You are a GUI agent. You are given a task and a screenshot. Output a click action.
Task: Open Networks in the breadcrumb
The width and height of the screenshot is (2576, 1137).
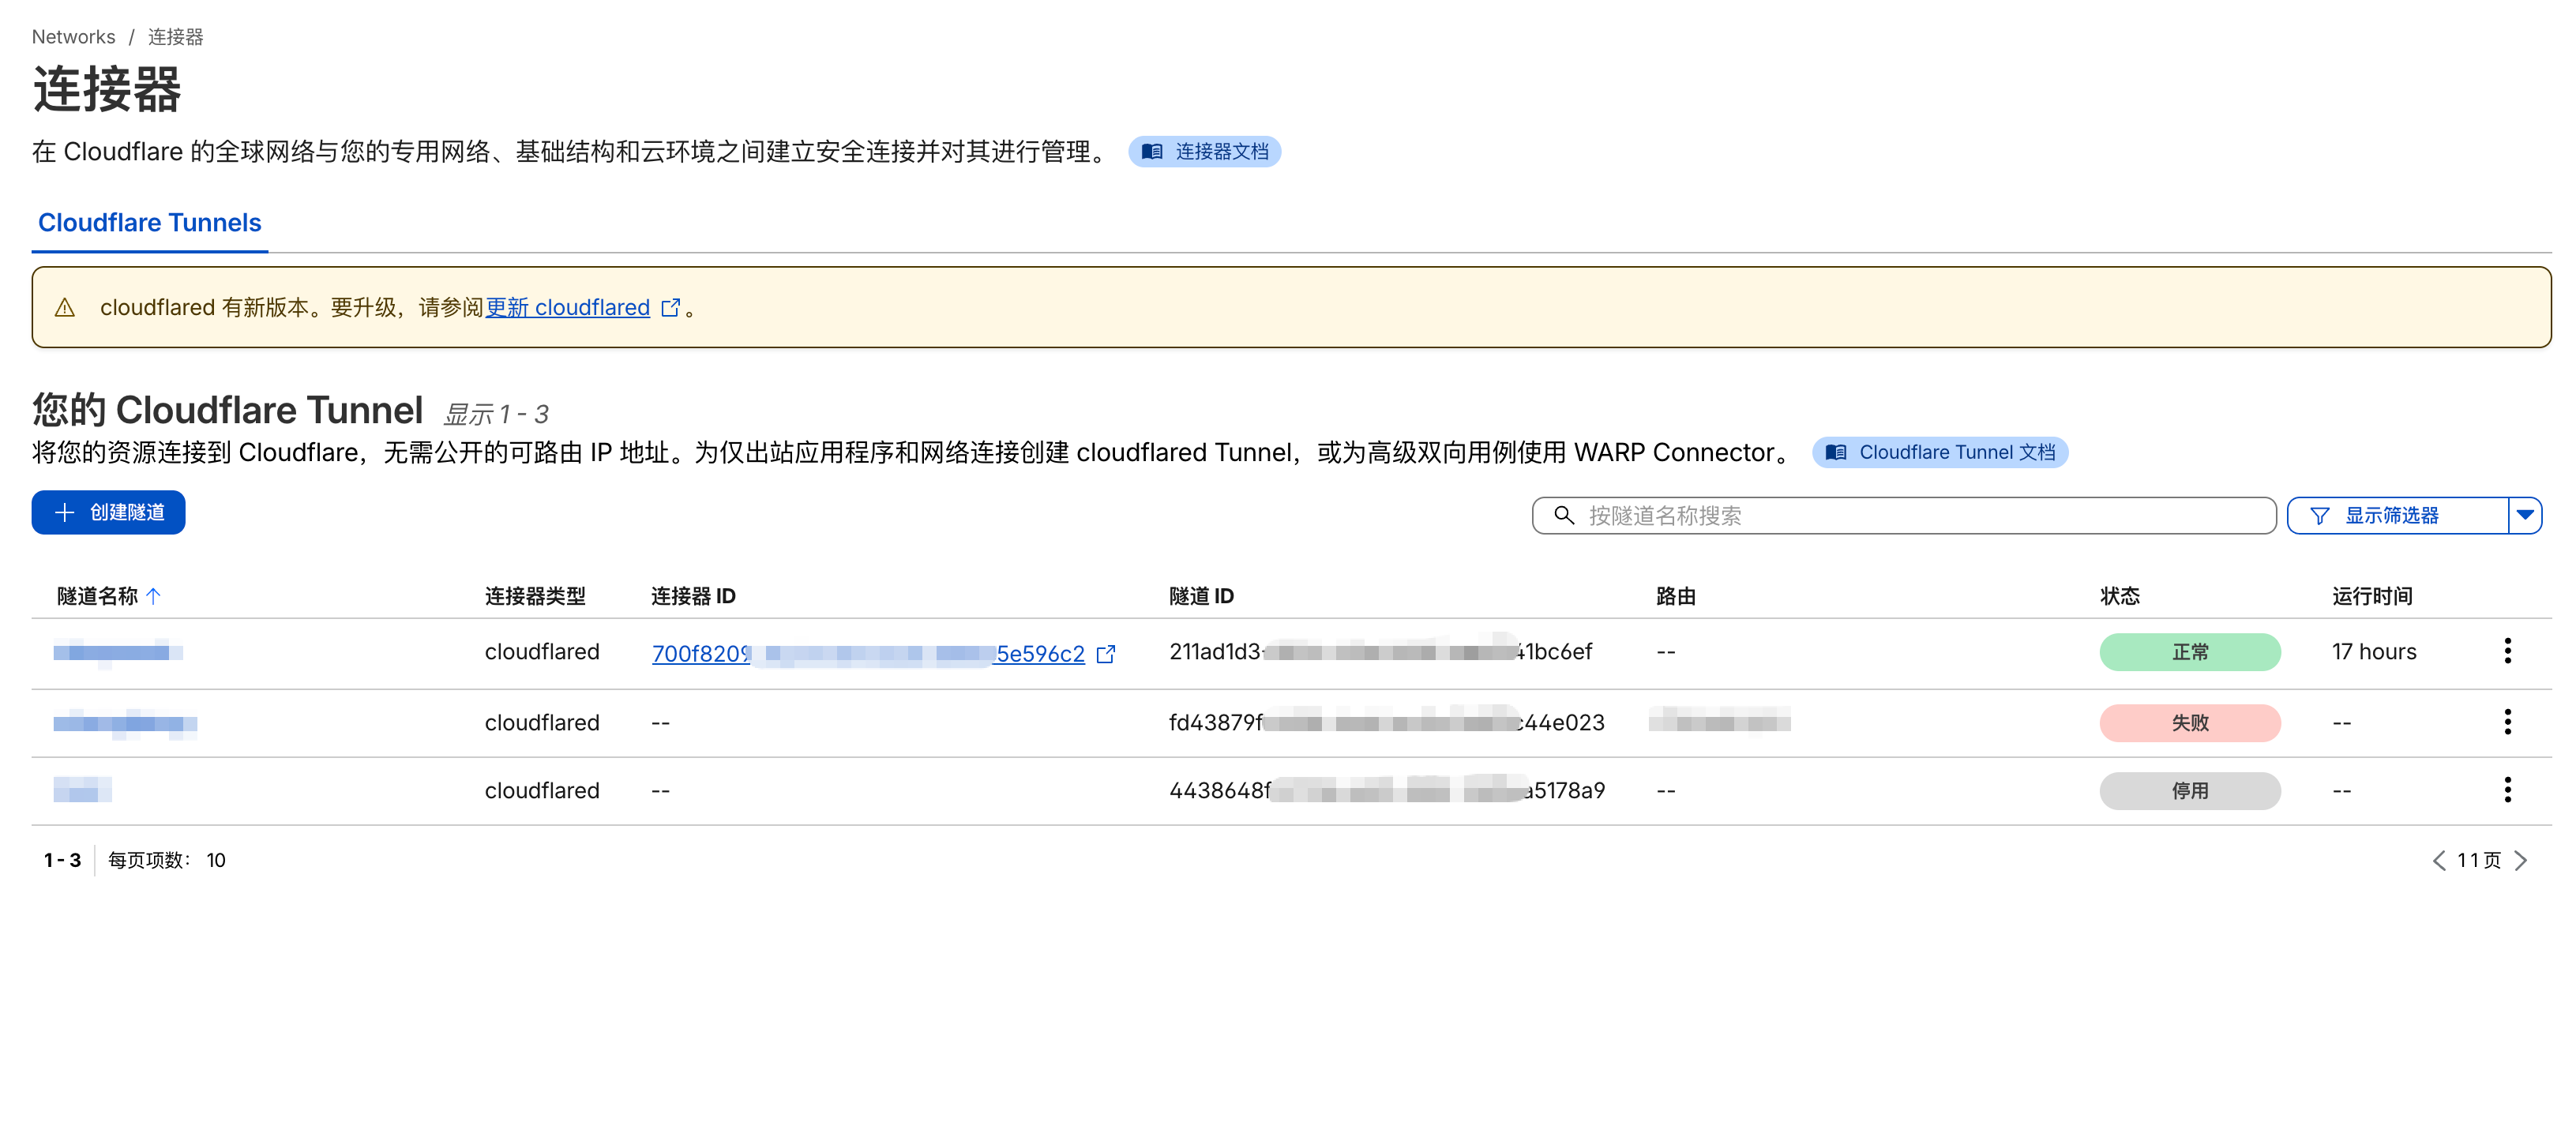(x=74, y=36)
